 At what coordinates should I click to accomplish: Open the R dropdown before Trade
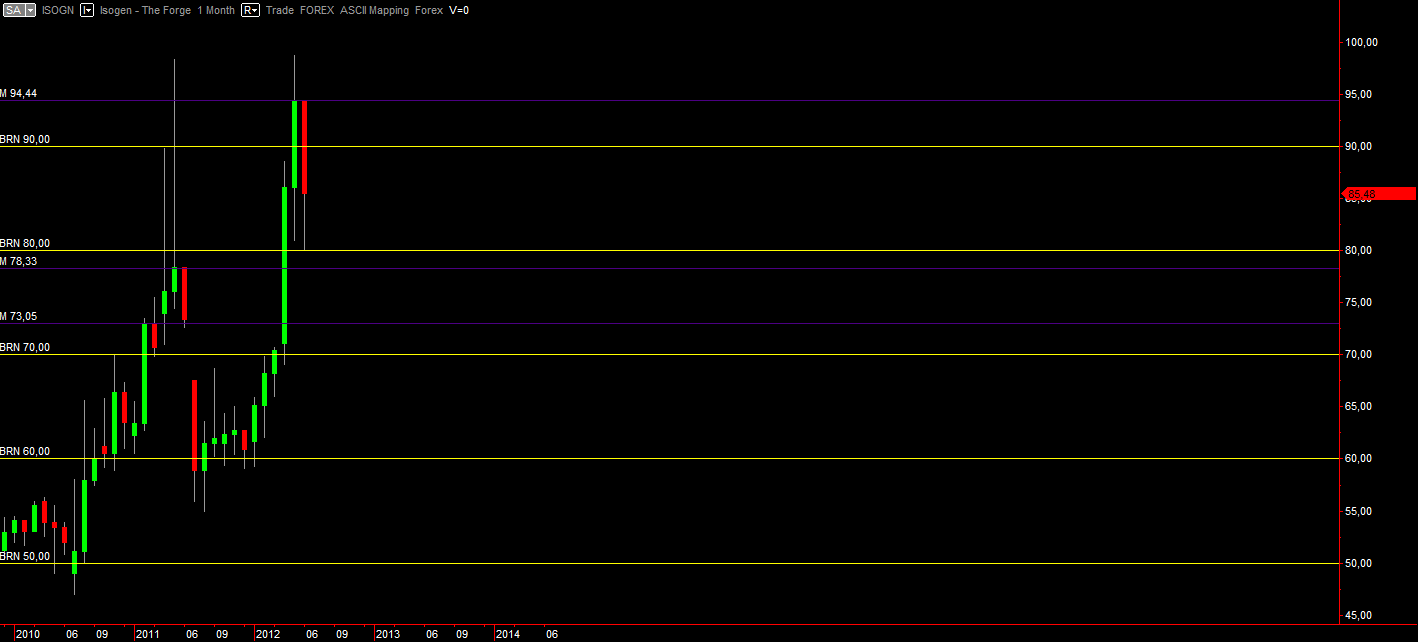(x=250, y=10)
